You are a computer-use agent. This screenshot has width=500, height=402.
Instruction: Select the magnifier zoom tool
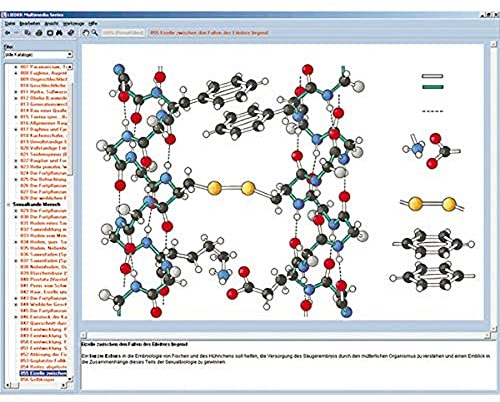95,33
